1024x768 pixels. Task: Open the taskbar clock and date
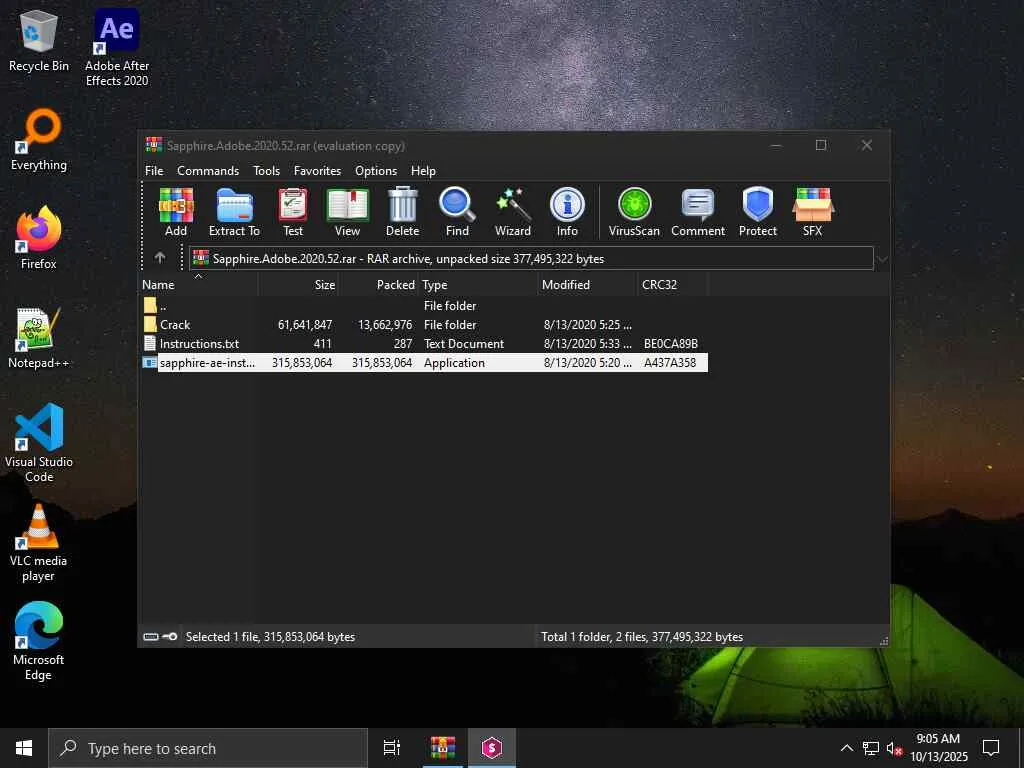(938, 748)
